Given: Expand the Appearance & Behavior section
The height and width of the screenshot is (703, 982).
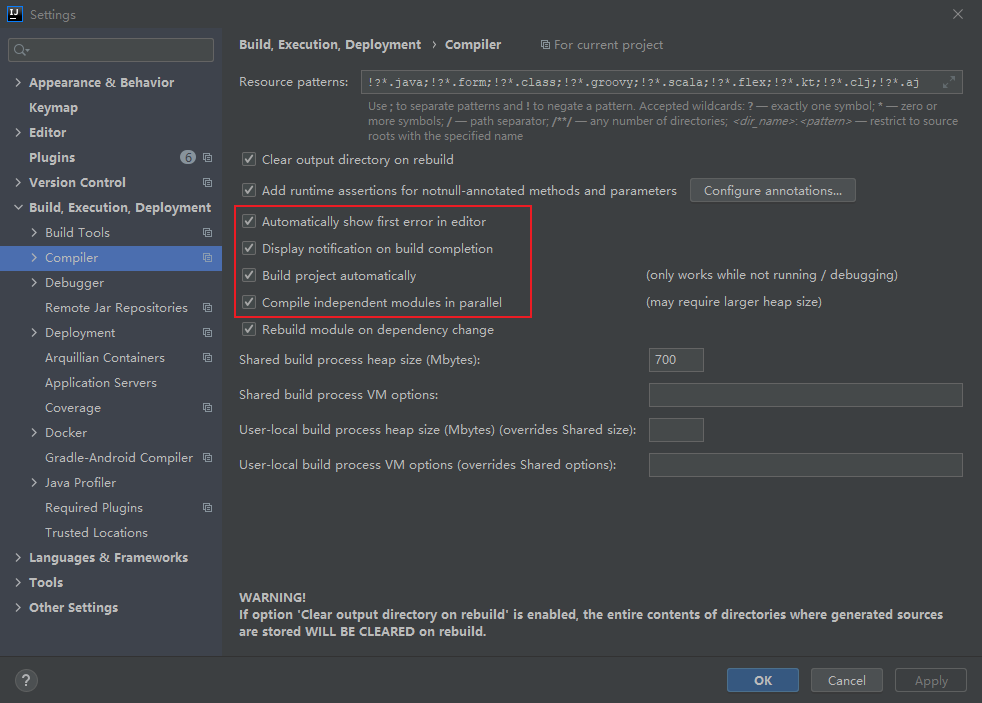Looking at the screenshot, I should [x=18, y=83].
